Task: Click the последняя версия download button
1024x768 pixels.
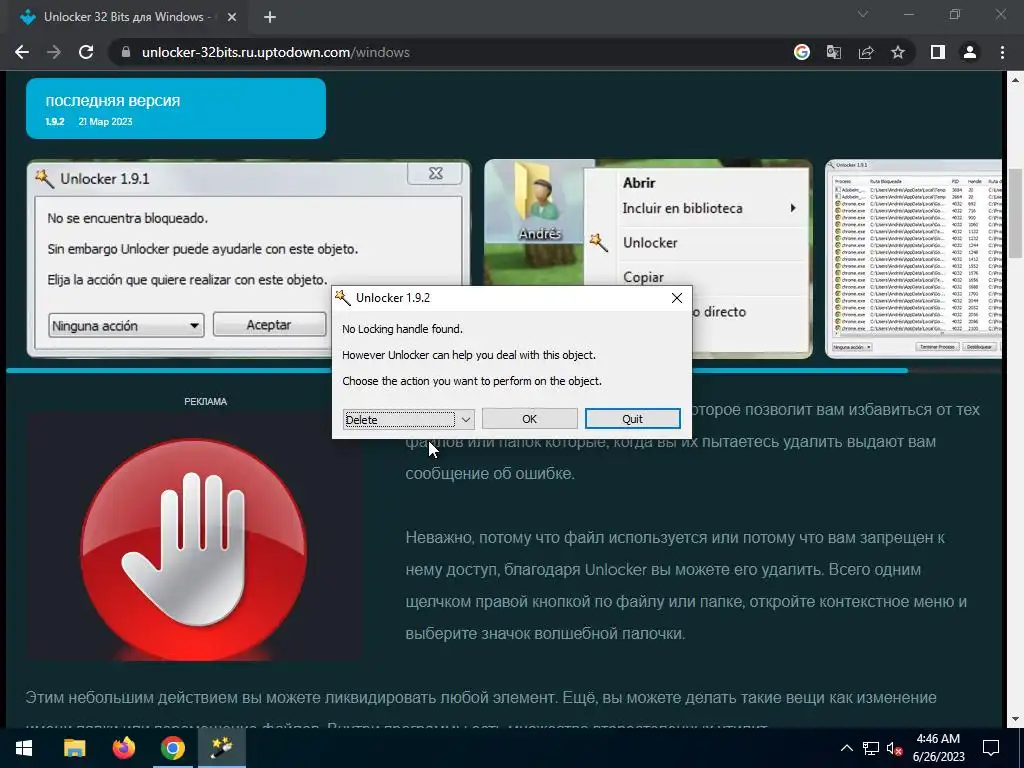Action: pos(176,108)
